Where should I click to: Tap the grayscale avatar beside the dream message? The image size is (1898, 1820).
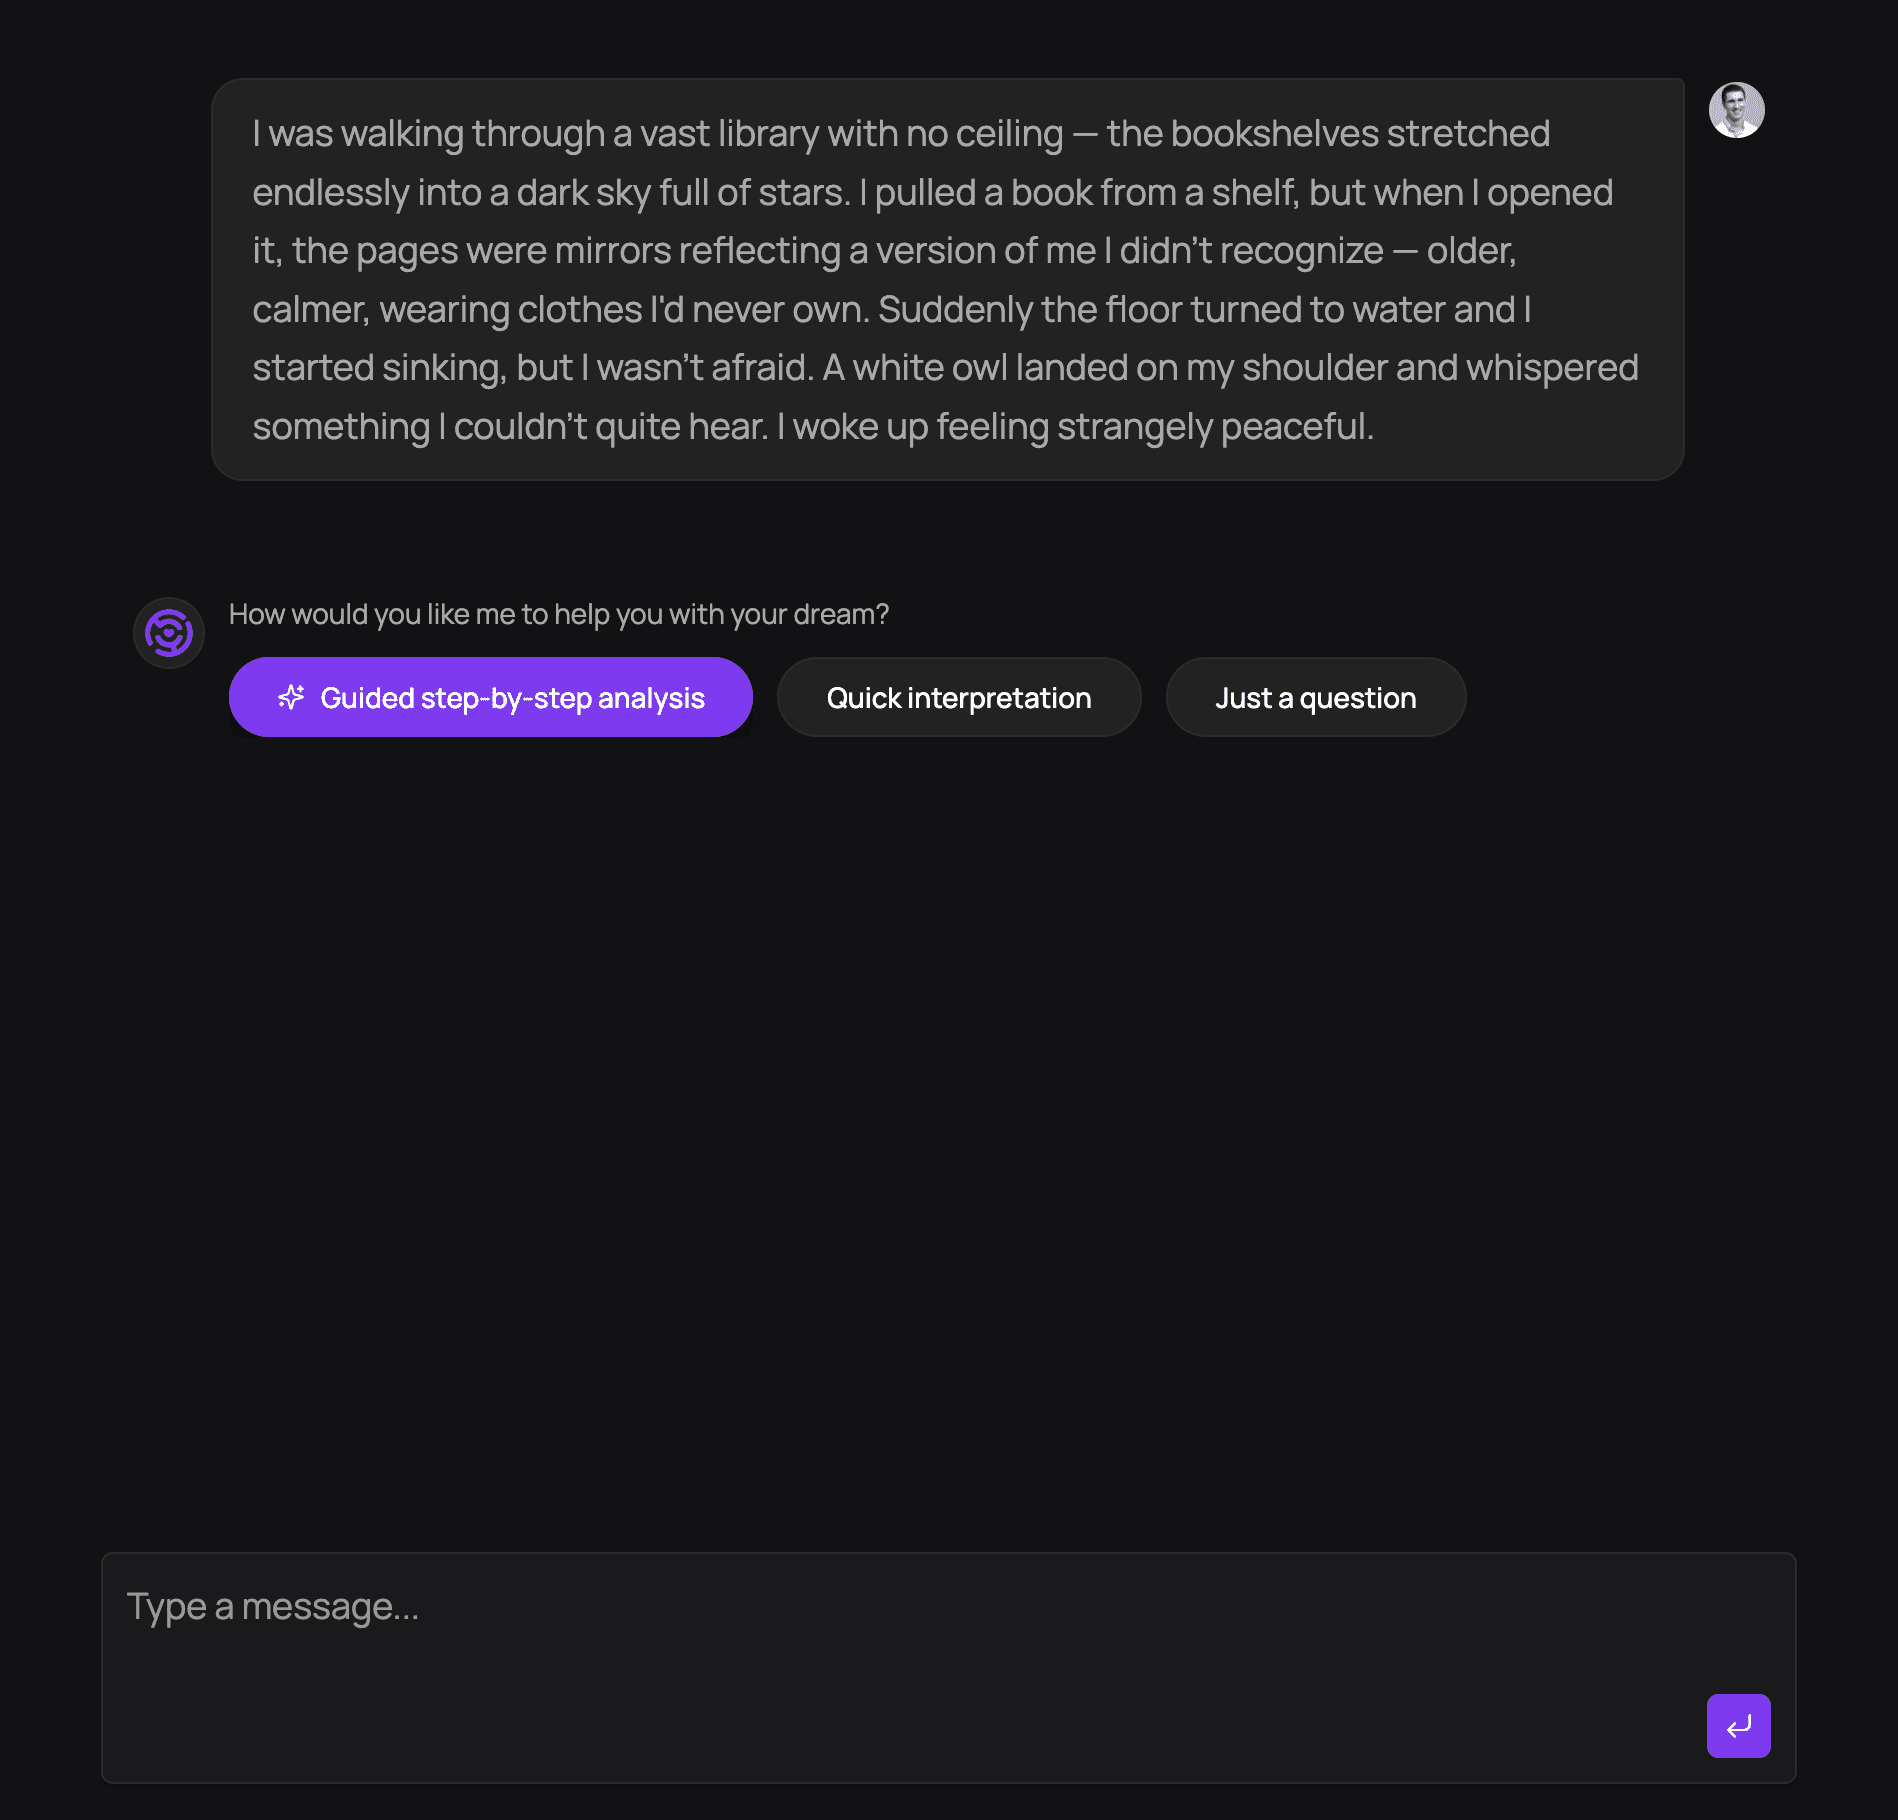coord(1737,108)
